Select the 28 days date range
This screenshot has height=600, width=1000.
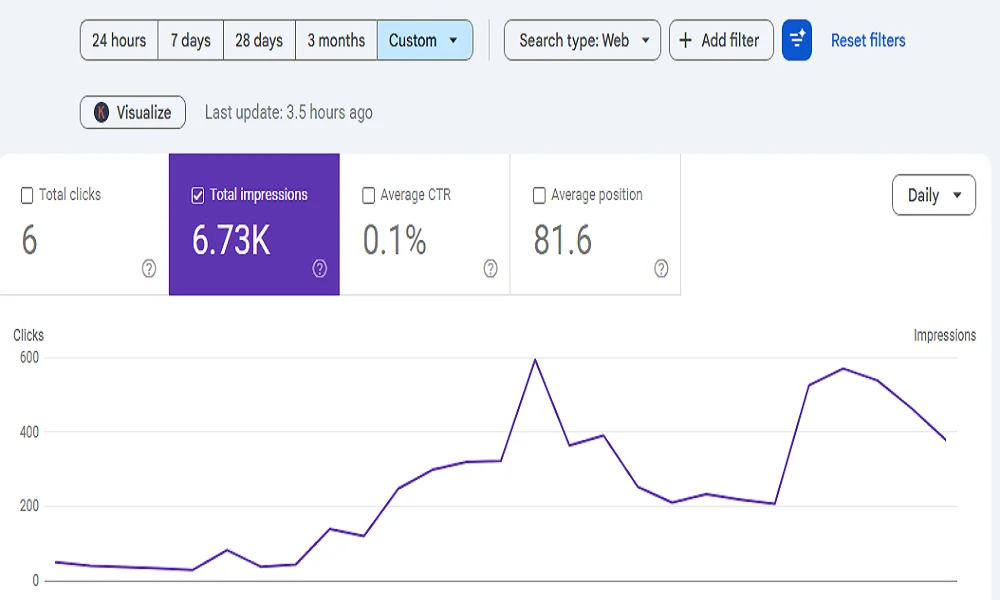259,40
